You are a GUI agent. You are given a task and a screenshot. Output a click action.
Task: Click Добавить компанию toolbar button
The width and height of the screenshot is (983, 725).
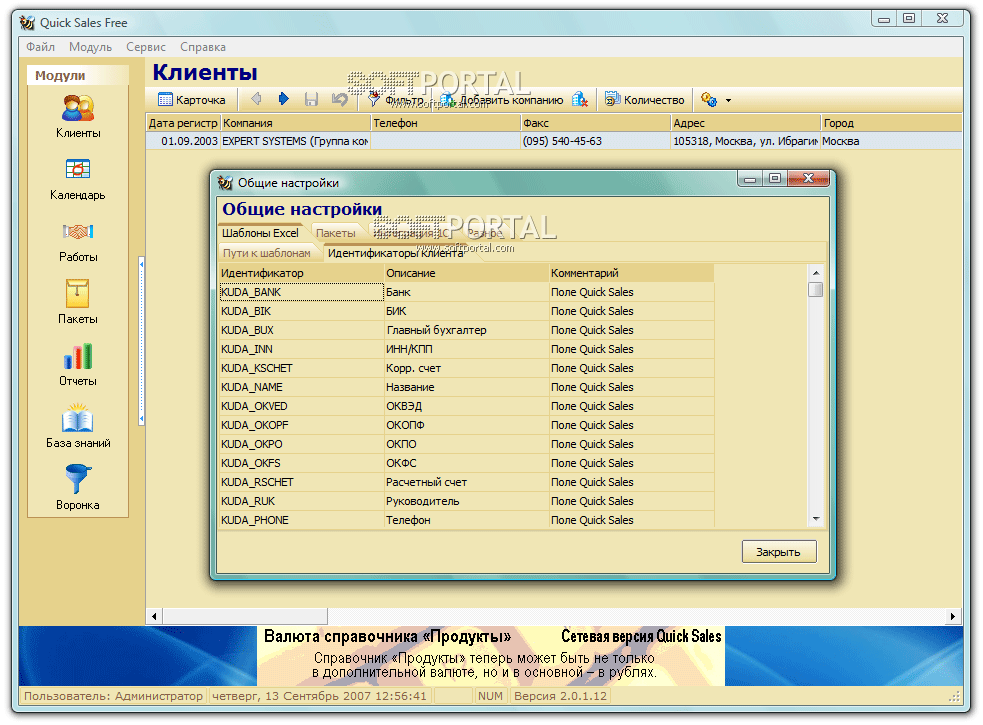coord(502,100)
